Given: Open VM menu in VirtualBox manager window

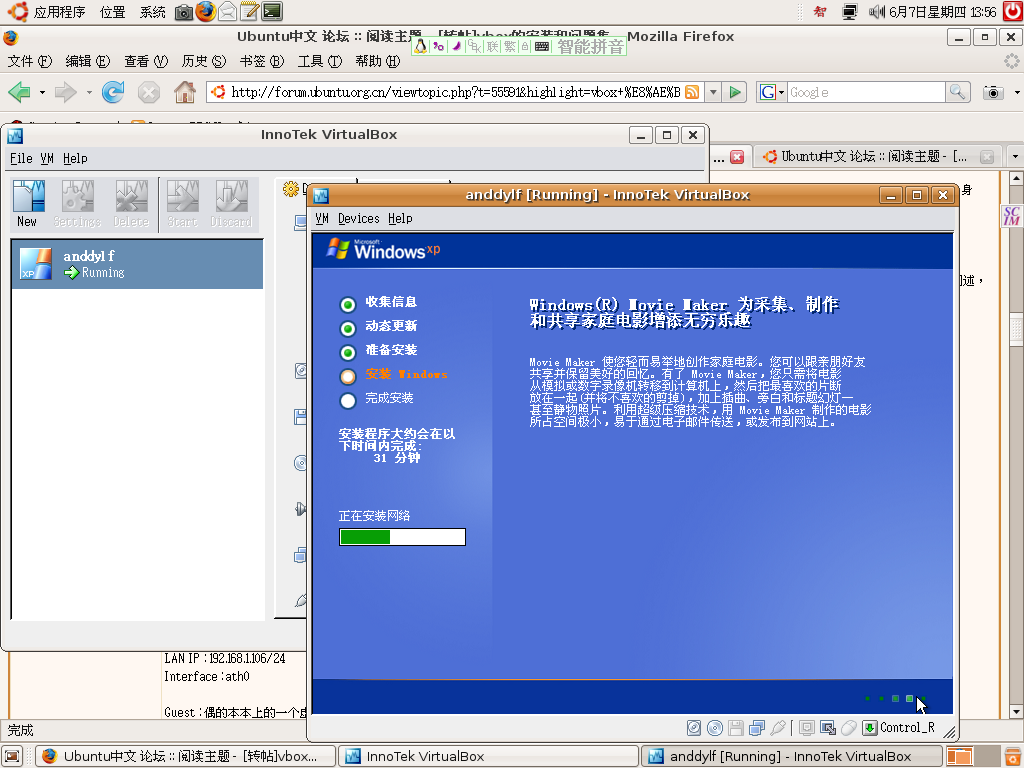Looking at the screenshot, I should [47, 159].
